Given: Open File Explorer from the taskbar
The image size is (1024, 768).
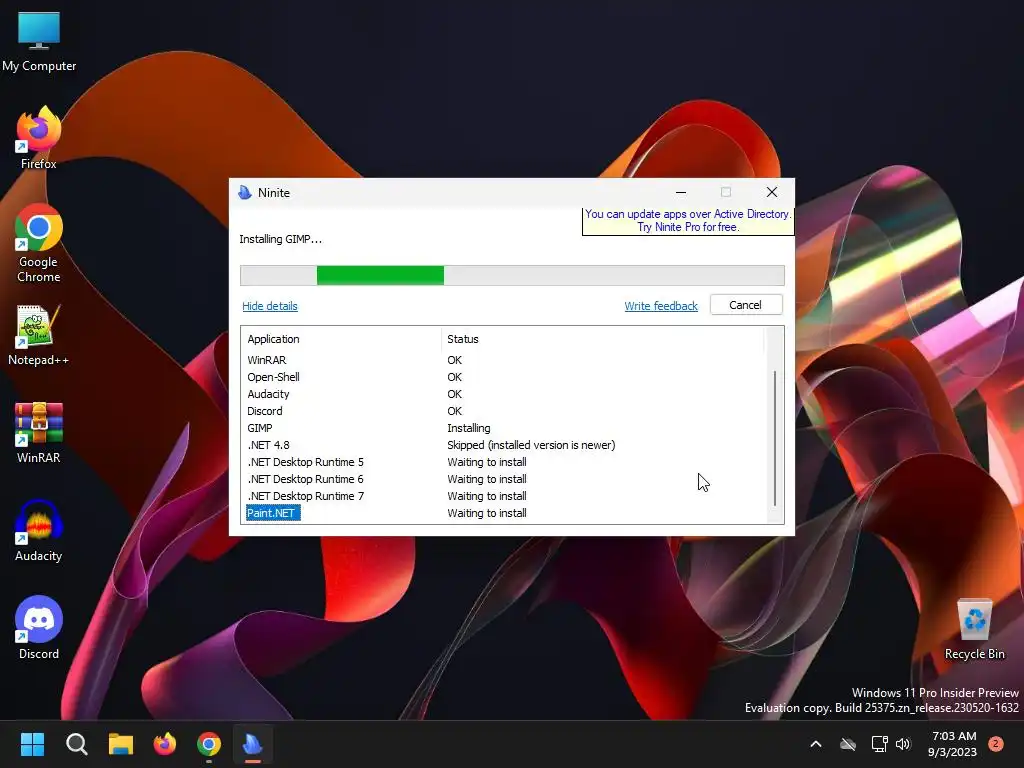Looking at the screenshot, I should pyautogui.click(x=121, y=744).
